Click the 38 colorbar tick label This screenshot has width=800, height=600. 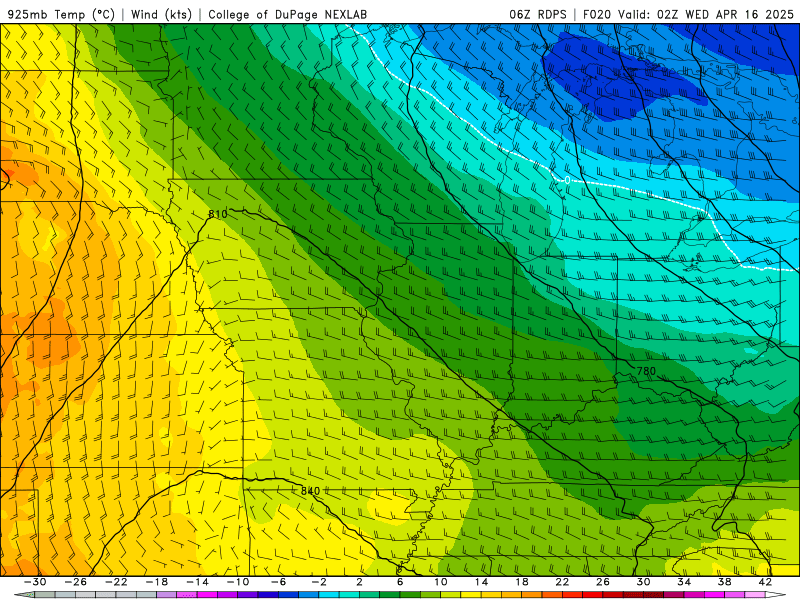tap(724, 582)
